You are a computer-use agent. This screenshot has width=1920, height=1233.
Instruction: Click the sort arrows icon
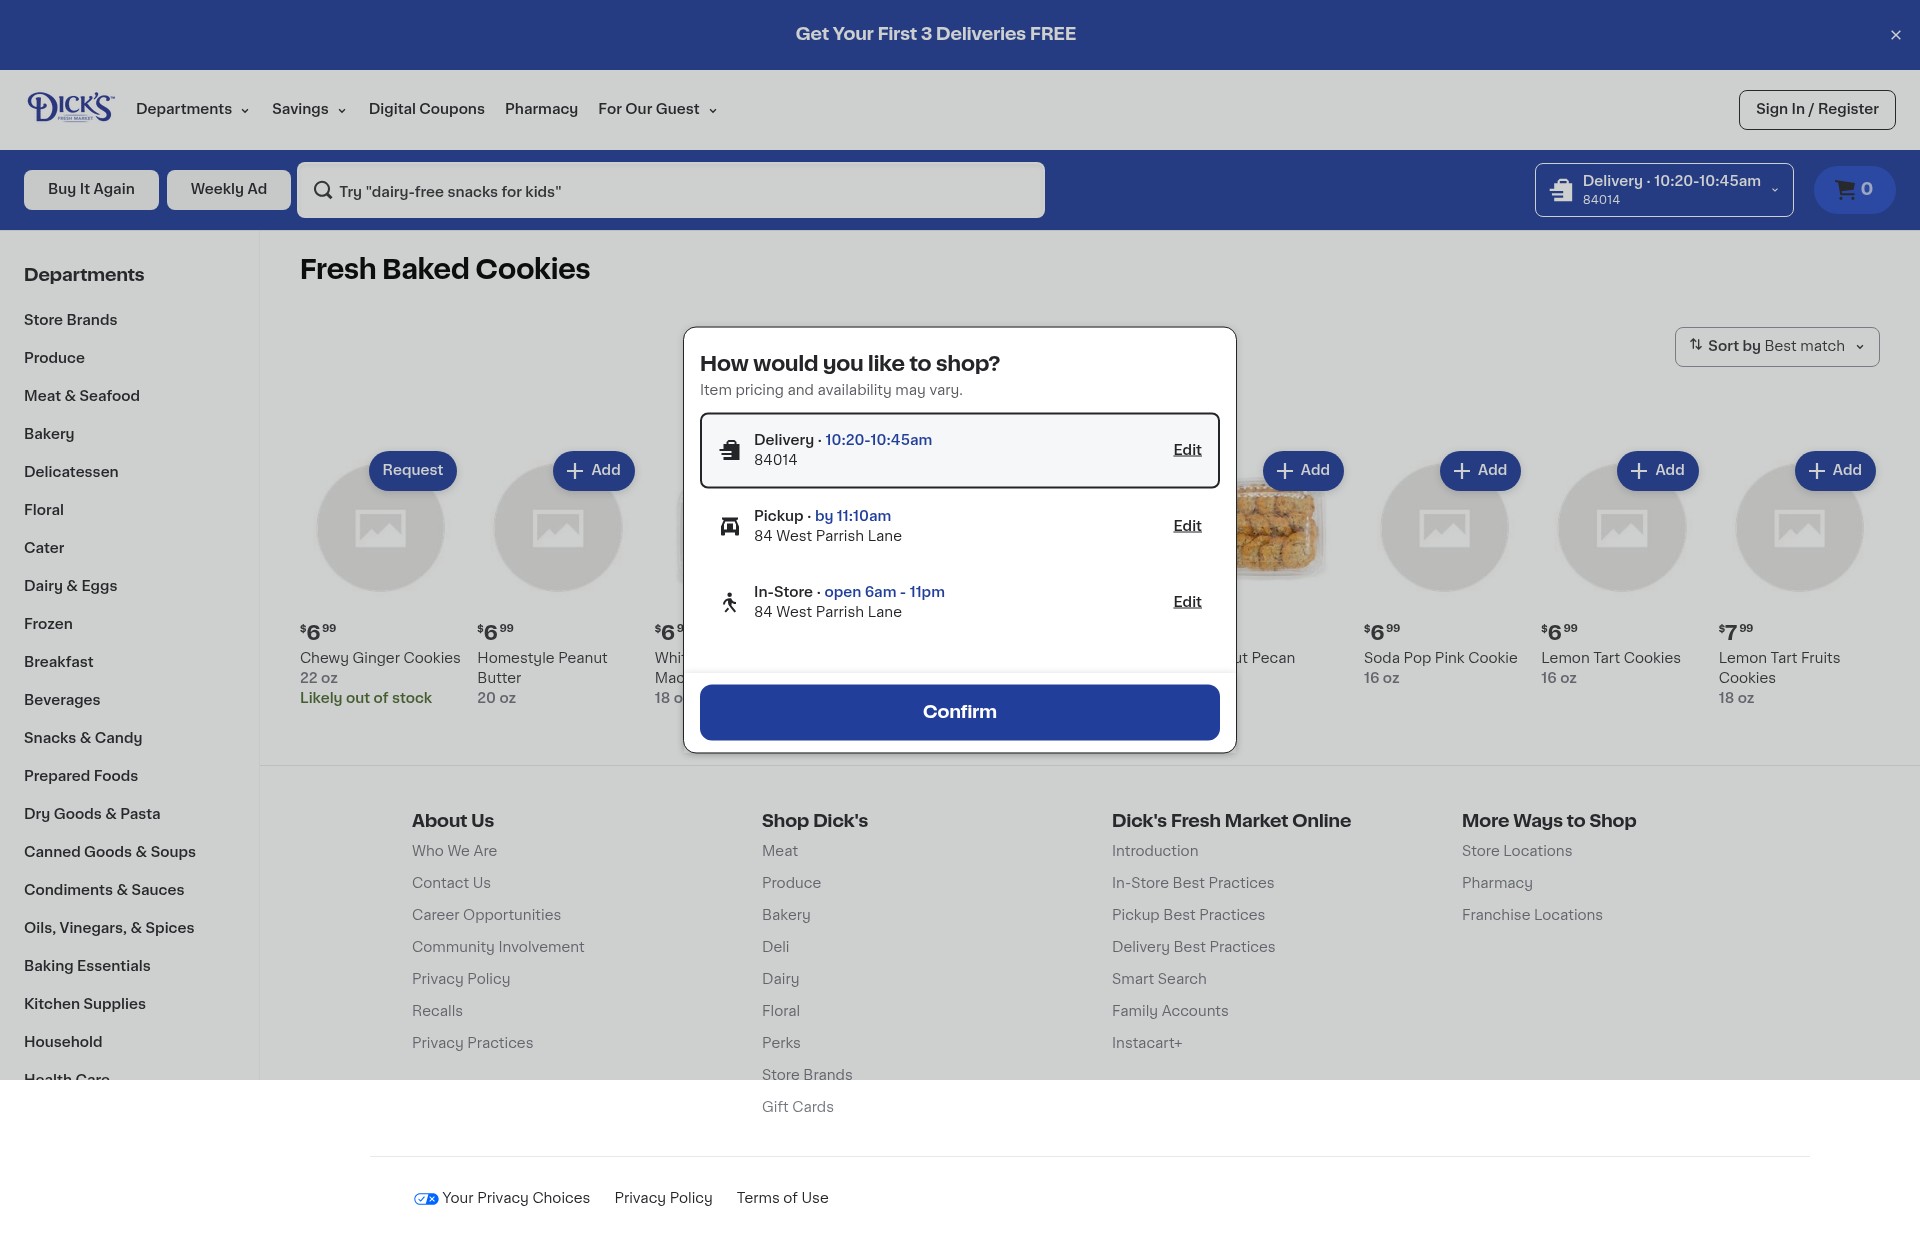tap(1695, 345)
